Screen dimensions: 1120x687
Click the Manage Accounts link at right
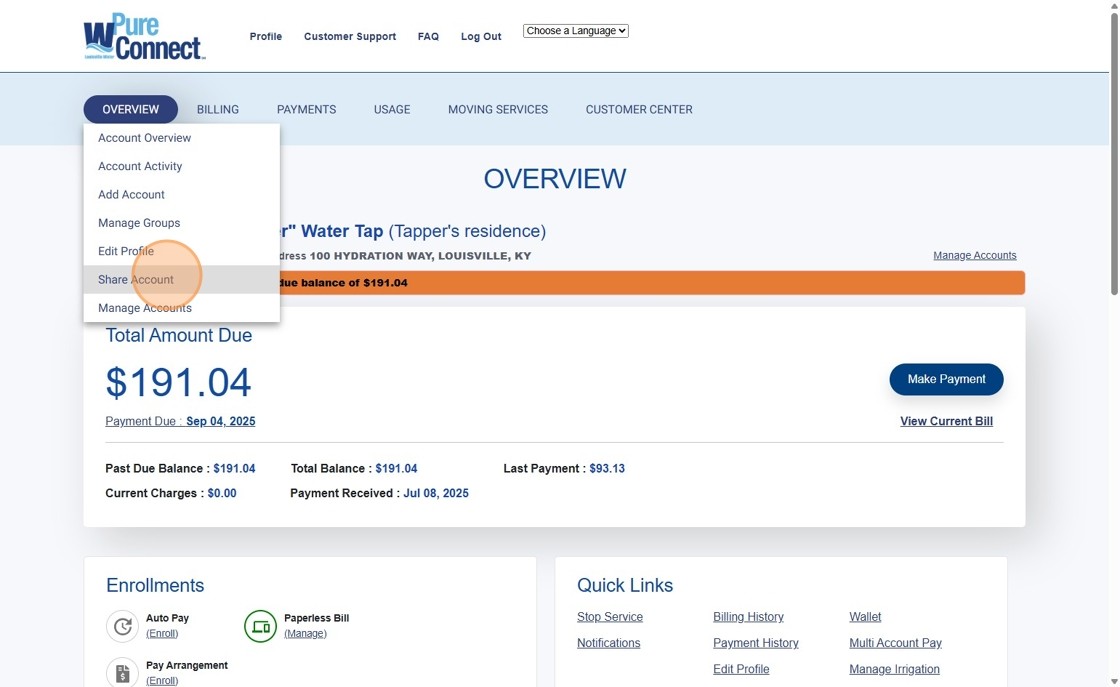tap(974, 255)
